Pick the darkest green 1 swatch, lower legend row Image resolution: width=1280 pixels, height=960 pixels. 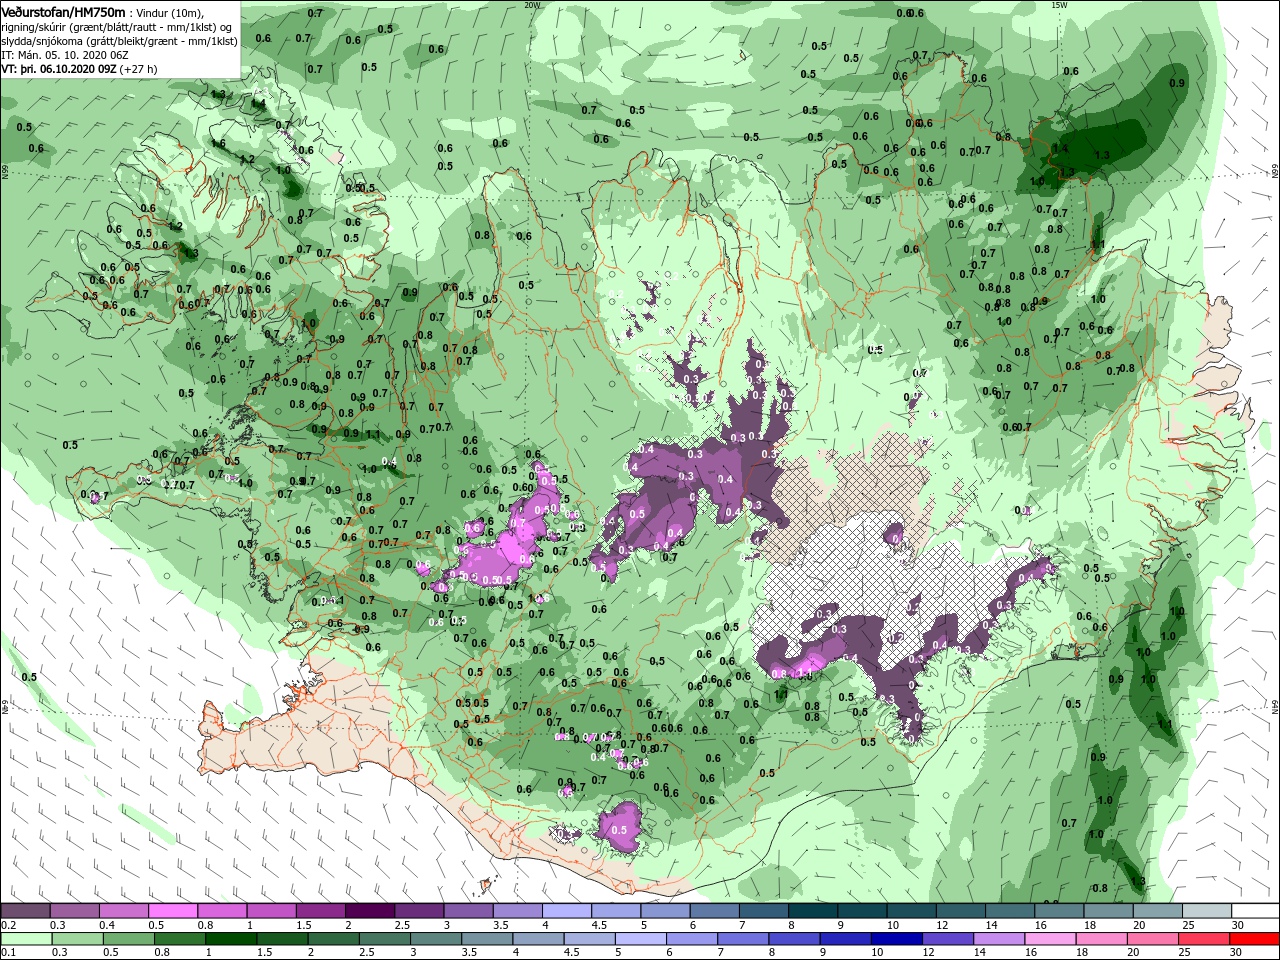point(230,939)
